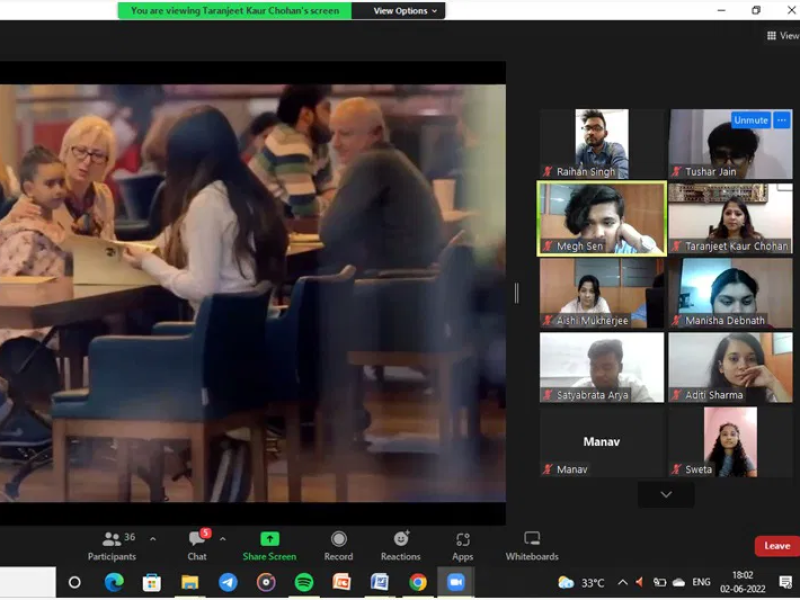Screen dimensions: 800x600
Task: Open Google Chrome from taskbar
Action: tap(418, 582)
